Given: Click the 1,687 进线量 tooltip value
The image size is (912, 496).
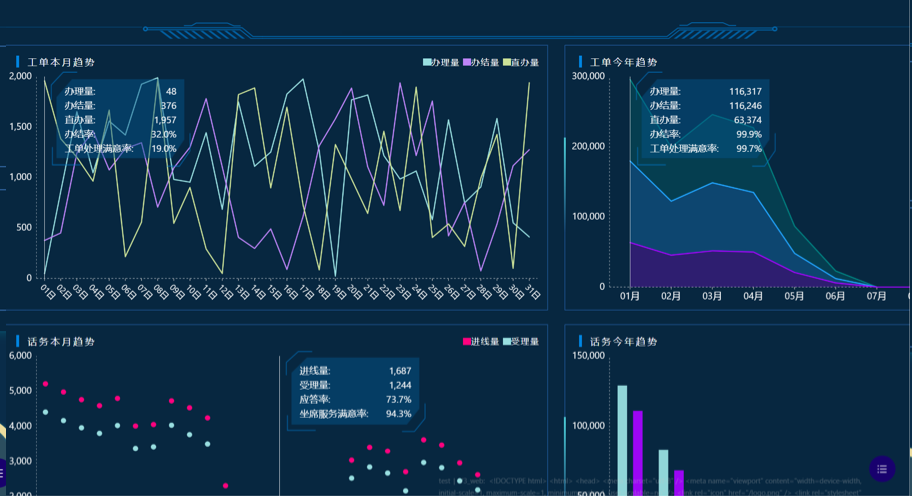Looking at the screenshot, I should (x=400, y=370).
